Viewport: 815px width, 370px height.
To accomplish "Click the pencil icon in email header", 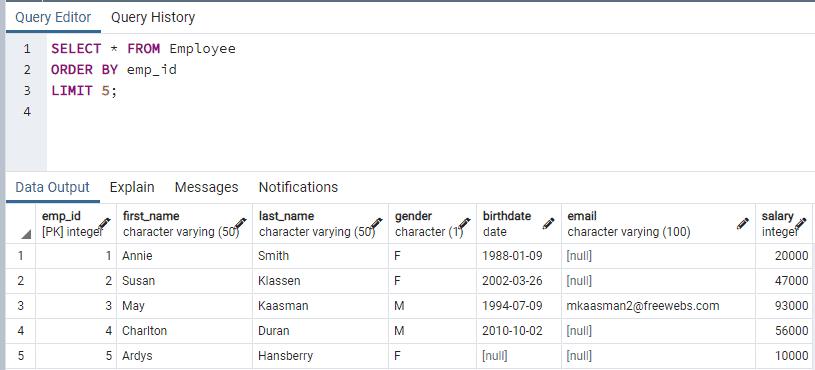I will (743, 223).
